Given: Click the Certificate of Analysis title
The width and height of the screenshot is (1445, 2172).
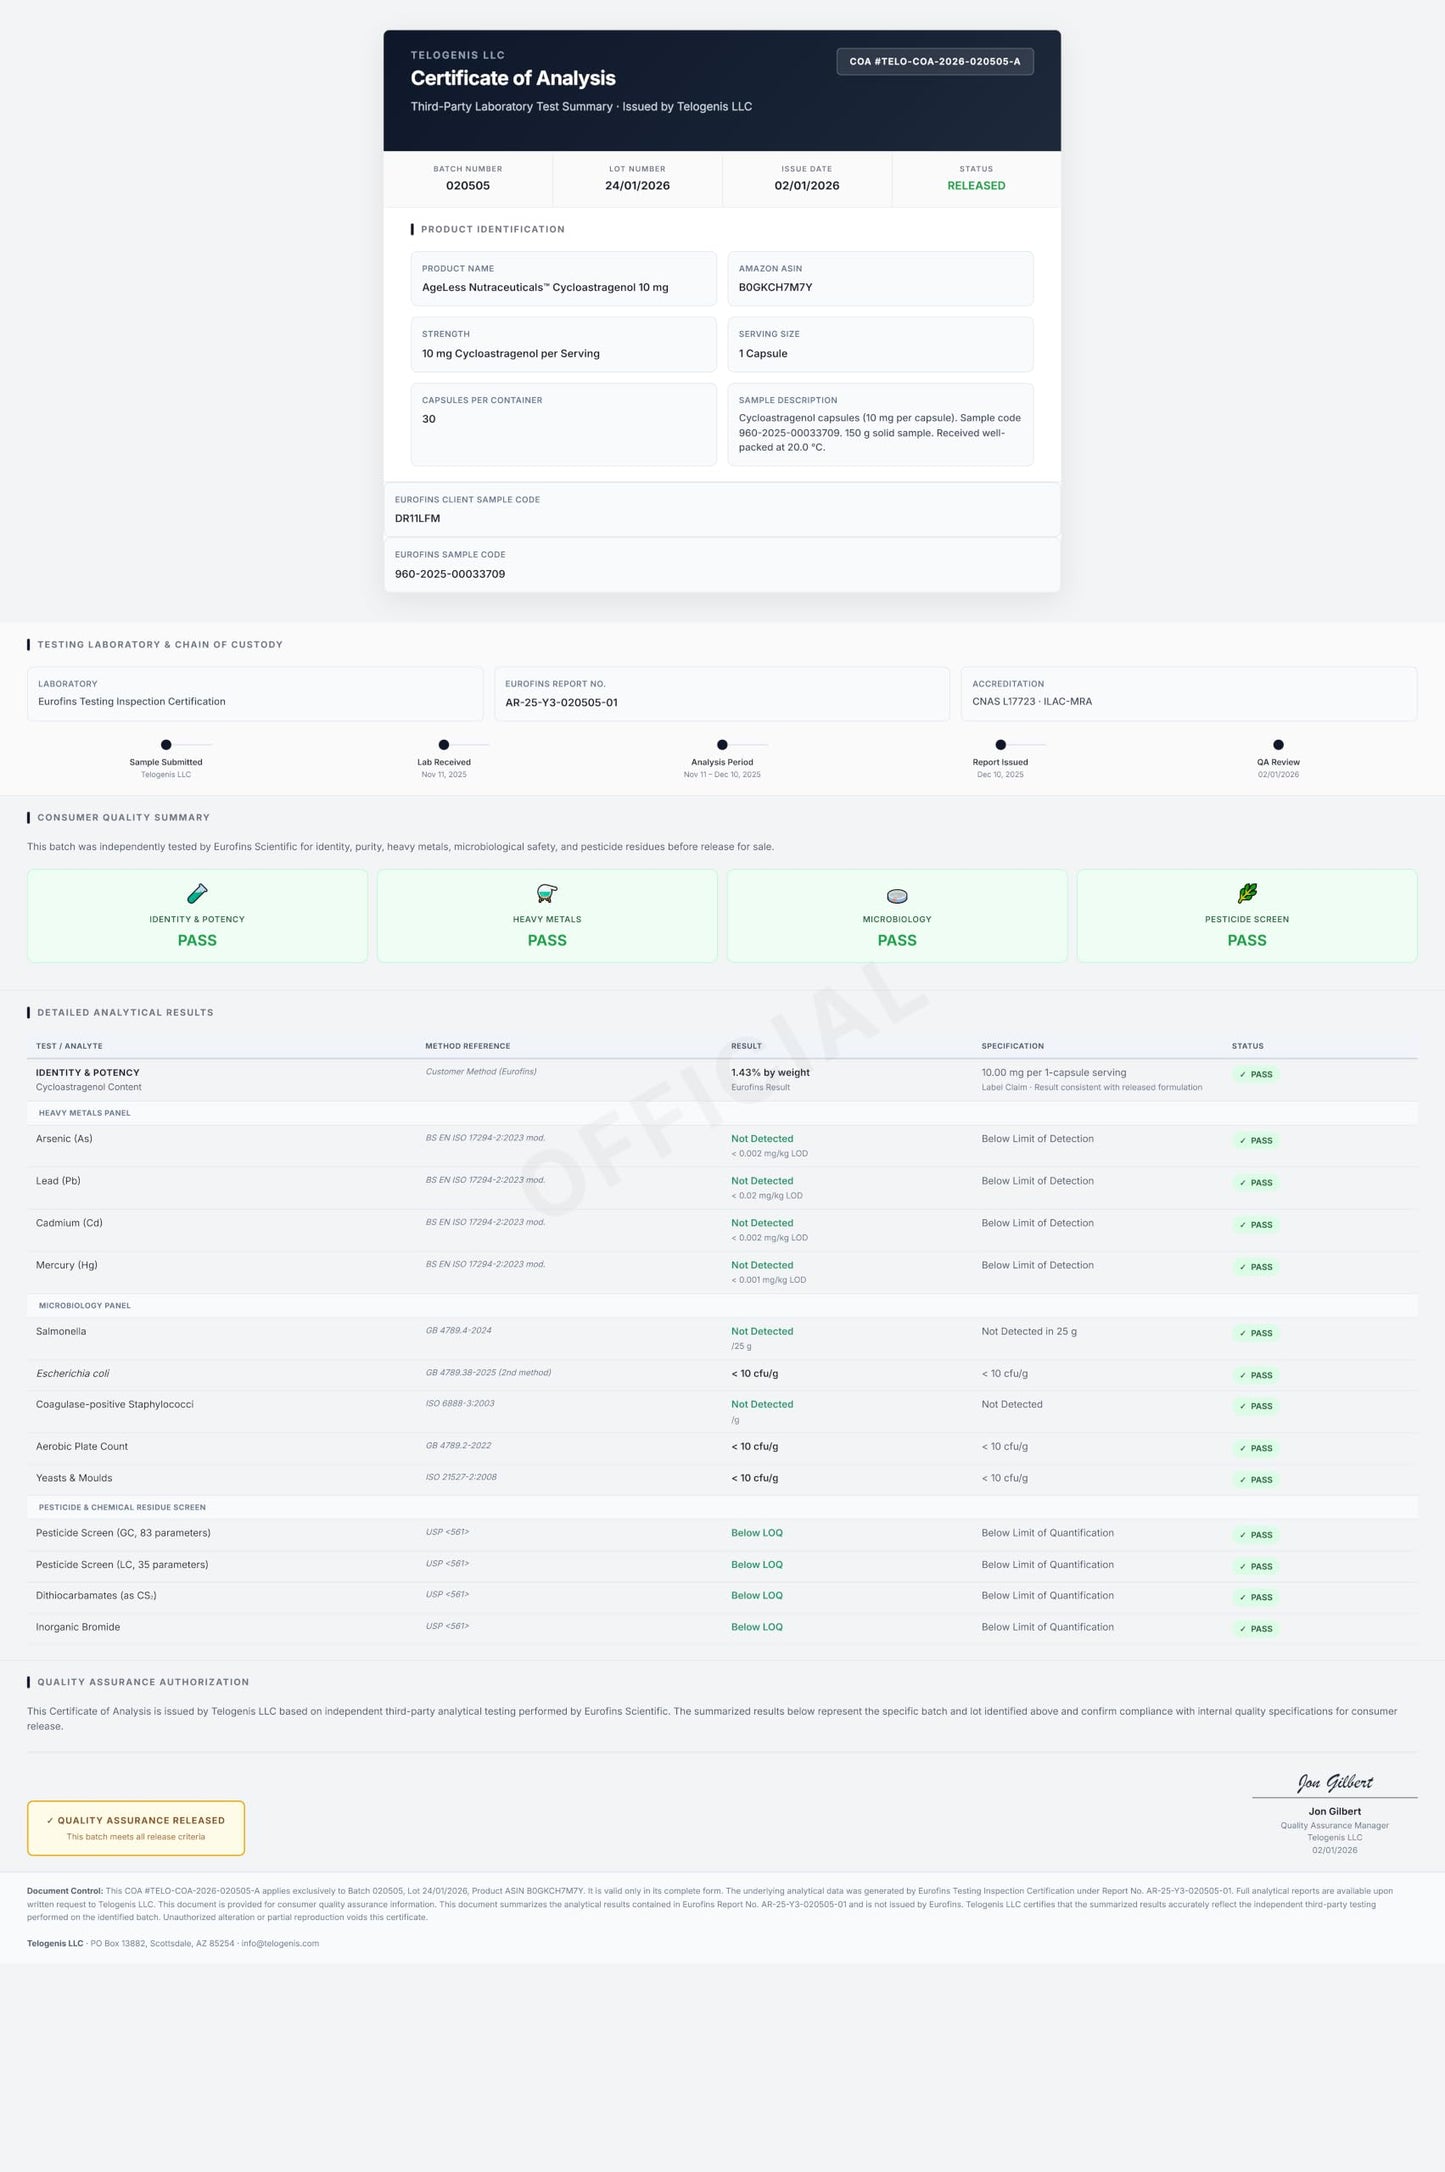Looking at the screenshot, I should 513,78.
